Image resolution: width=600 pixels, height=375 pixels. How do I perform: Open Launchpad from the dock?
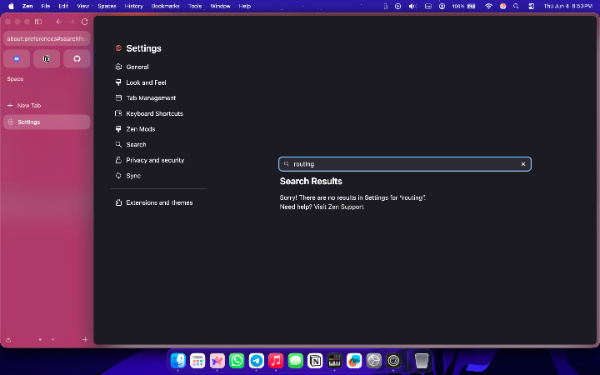[197, 360]
